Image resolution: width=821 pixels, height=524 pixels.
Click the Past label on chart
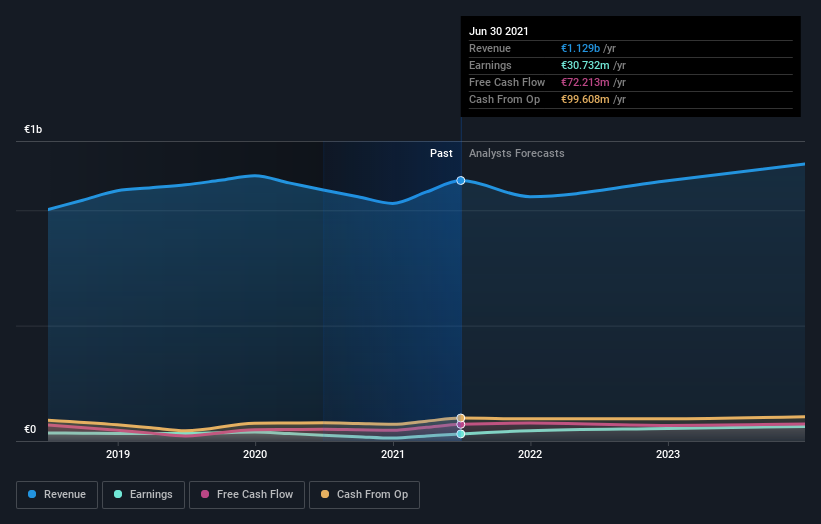click(x=441, y=153)
